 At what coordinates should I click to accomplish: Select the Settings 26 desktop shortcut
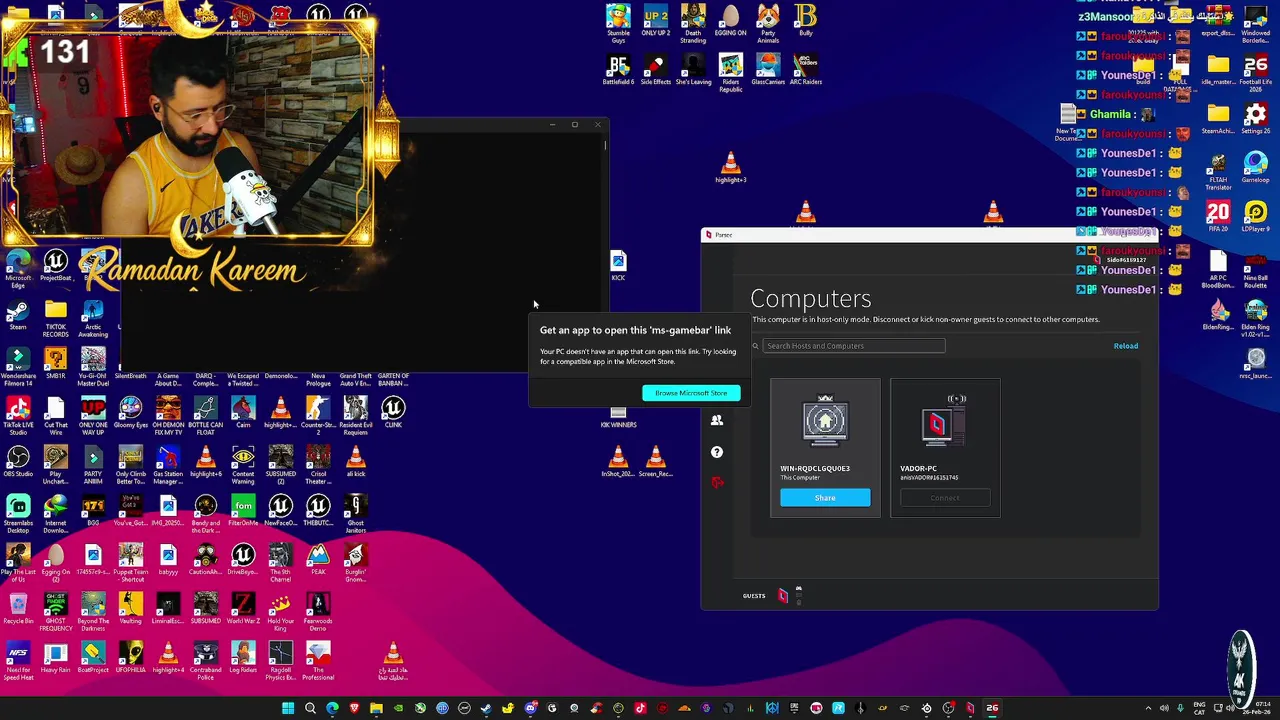pos(1255,118)
